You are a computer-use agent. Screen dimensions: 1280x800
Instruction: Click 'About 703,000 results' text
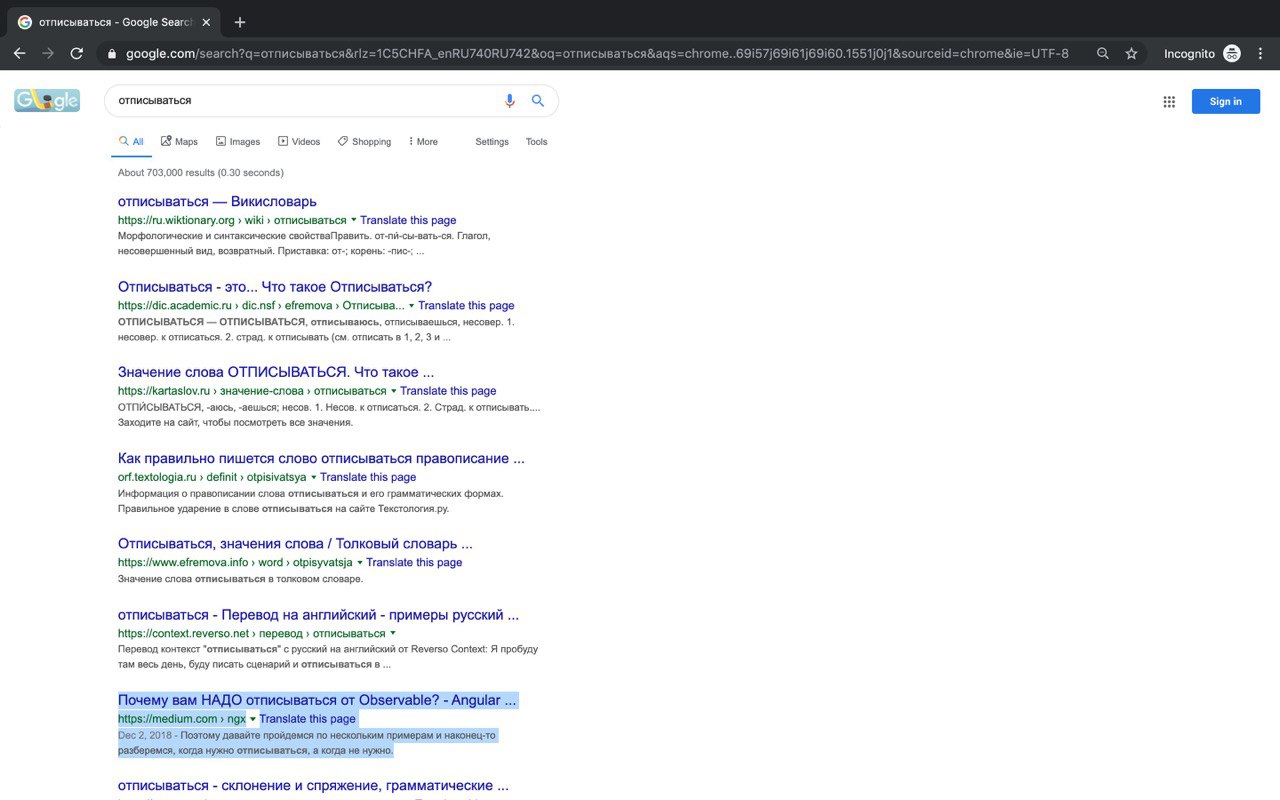pyautogui.click(x=201, y=173)
